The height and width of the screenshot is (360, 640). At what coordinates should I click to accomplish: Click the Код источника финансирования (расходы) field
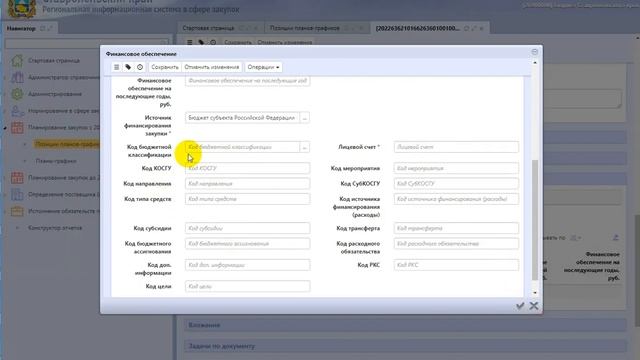pos(456,199)
